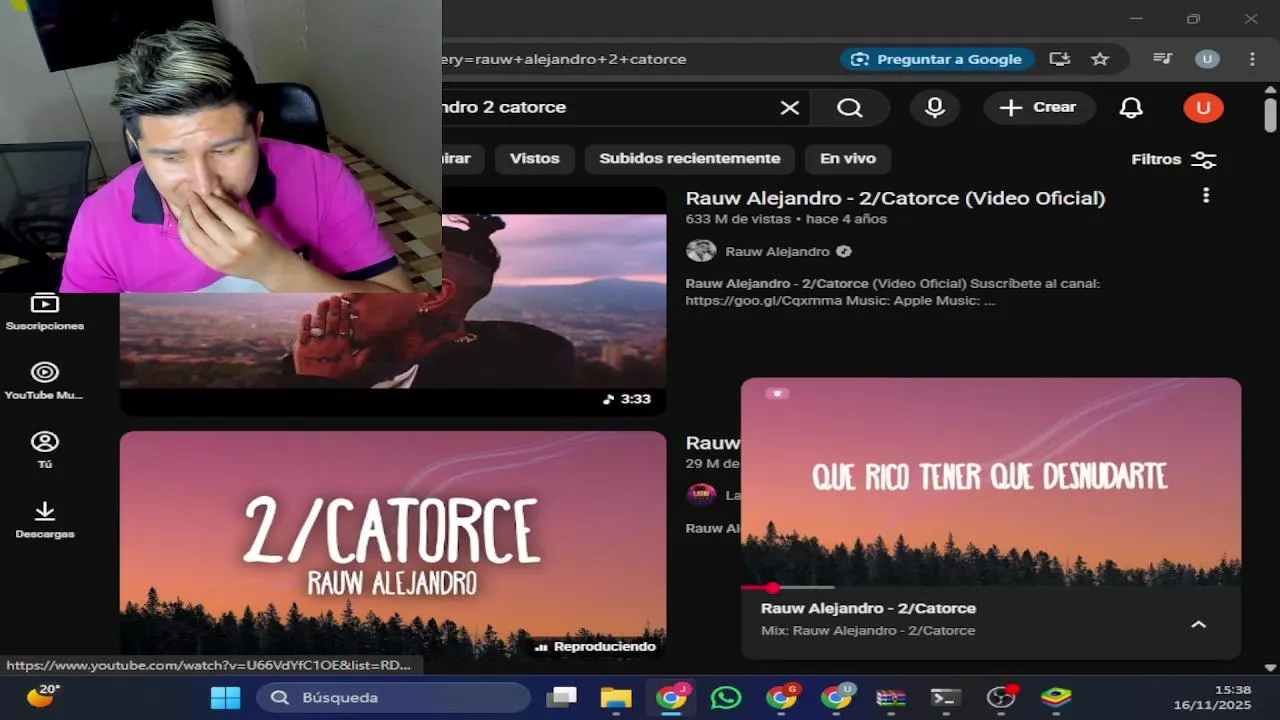Open YouTube Music in the sidebar

[x=45, y=381]
